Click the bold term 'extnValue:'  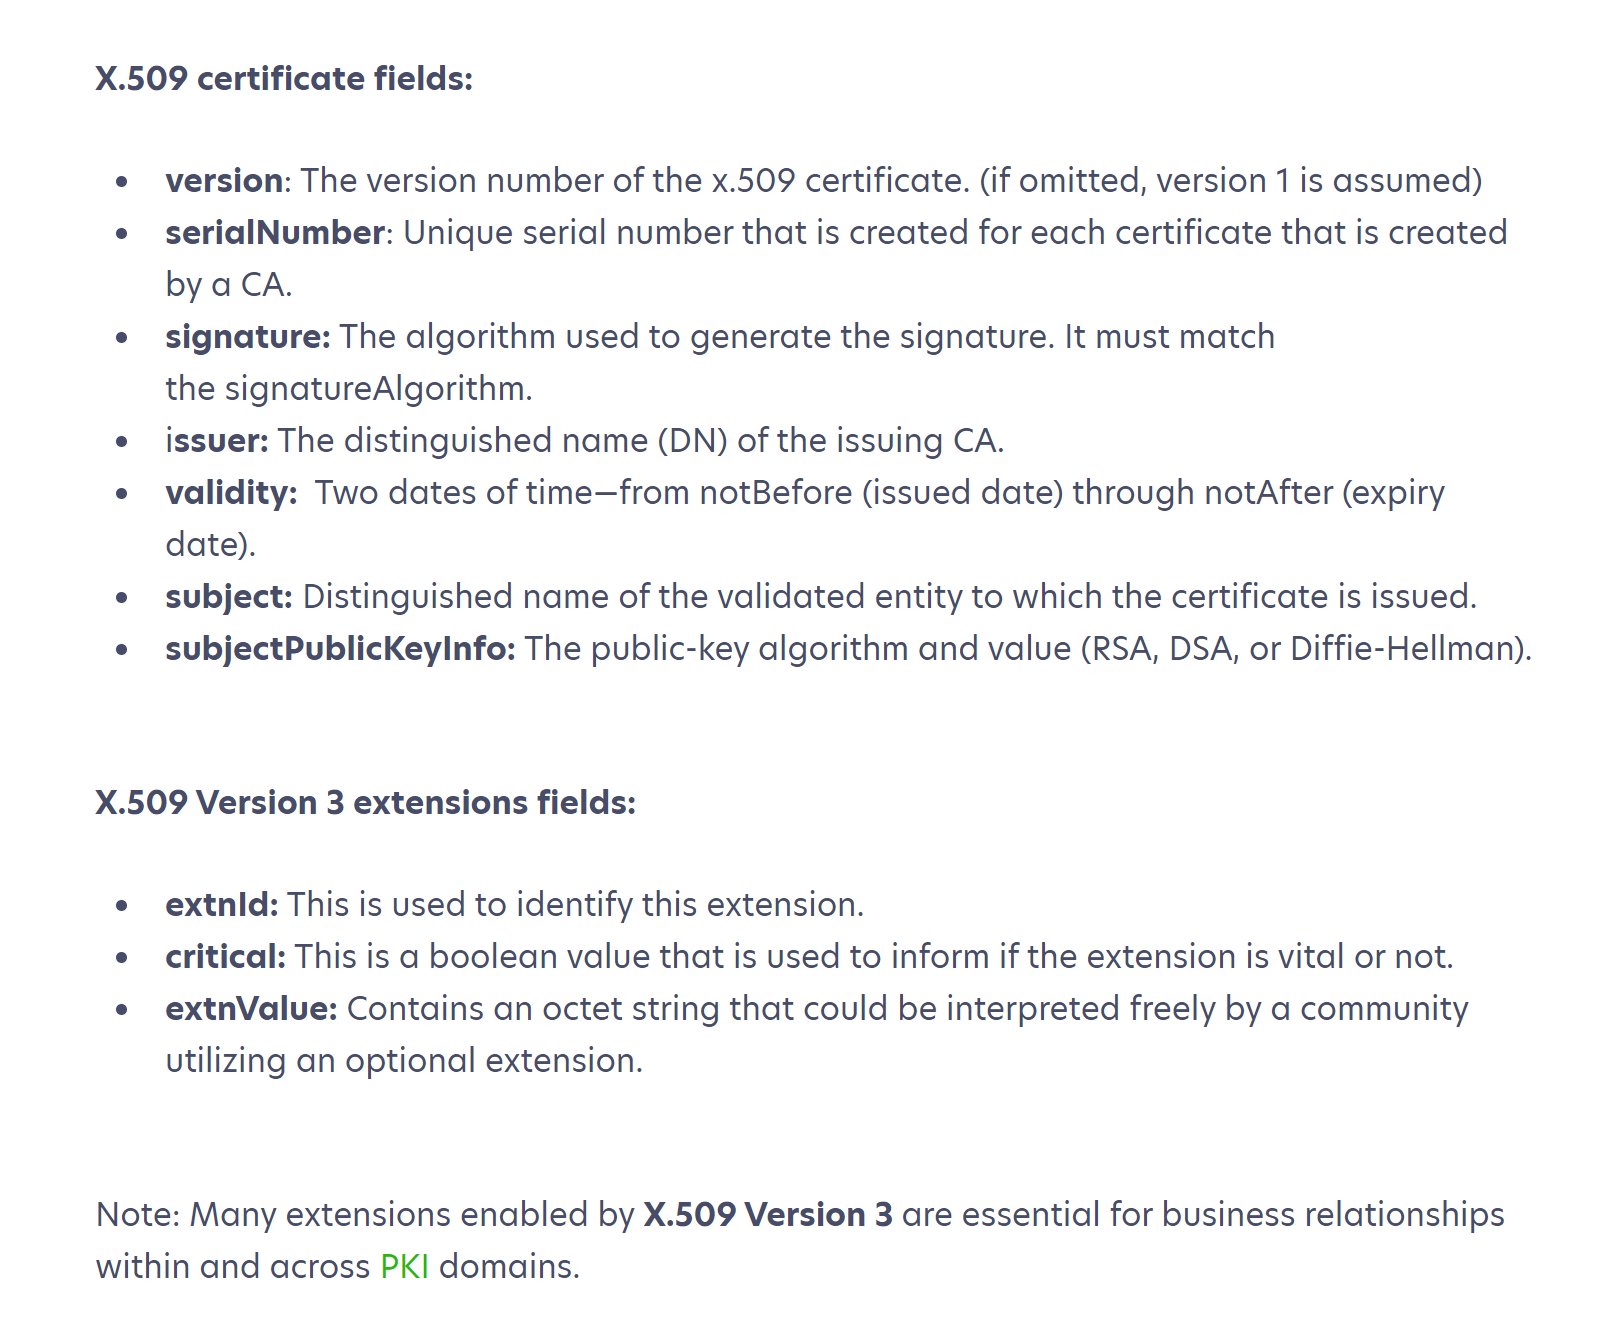click(252, 1008)
